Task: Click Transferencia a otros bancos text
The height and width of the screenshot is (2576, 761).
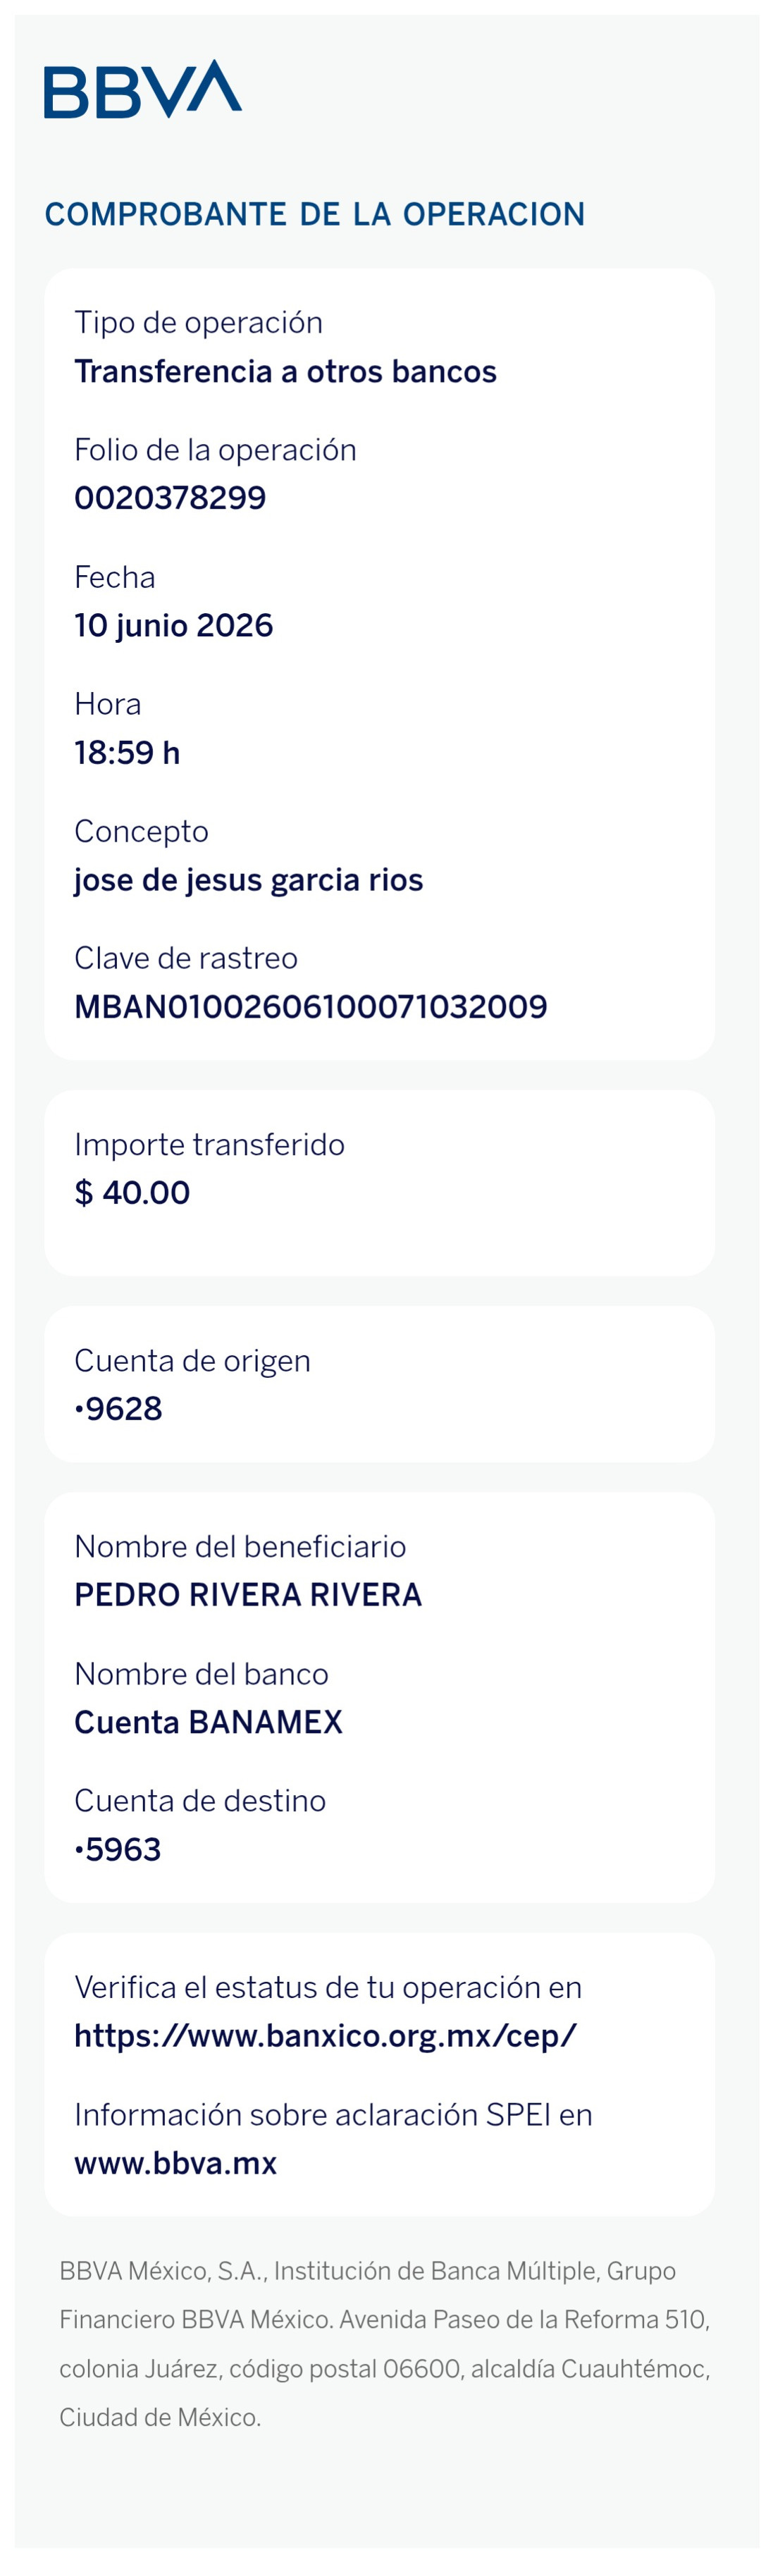Action: (285, 372)
